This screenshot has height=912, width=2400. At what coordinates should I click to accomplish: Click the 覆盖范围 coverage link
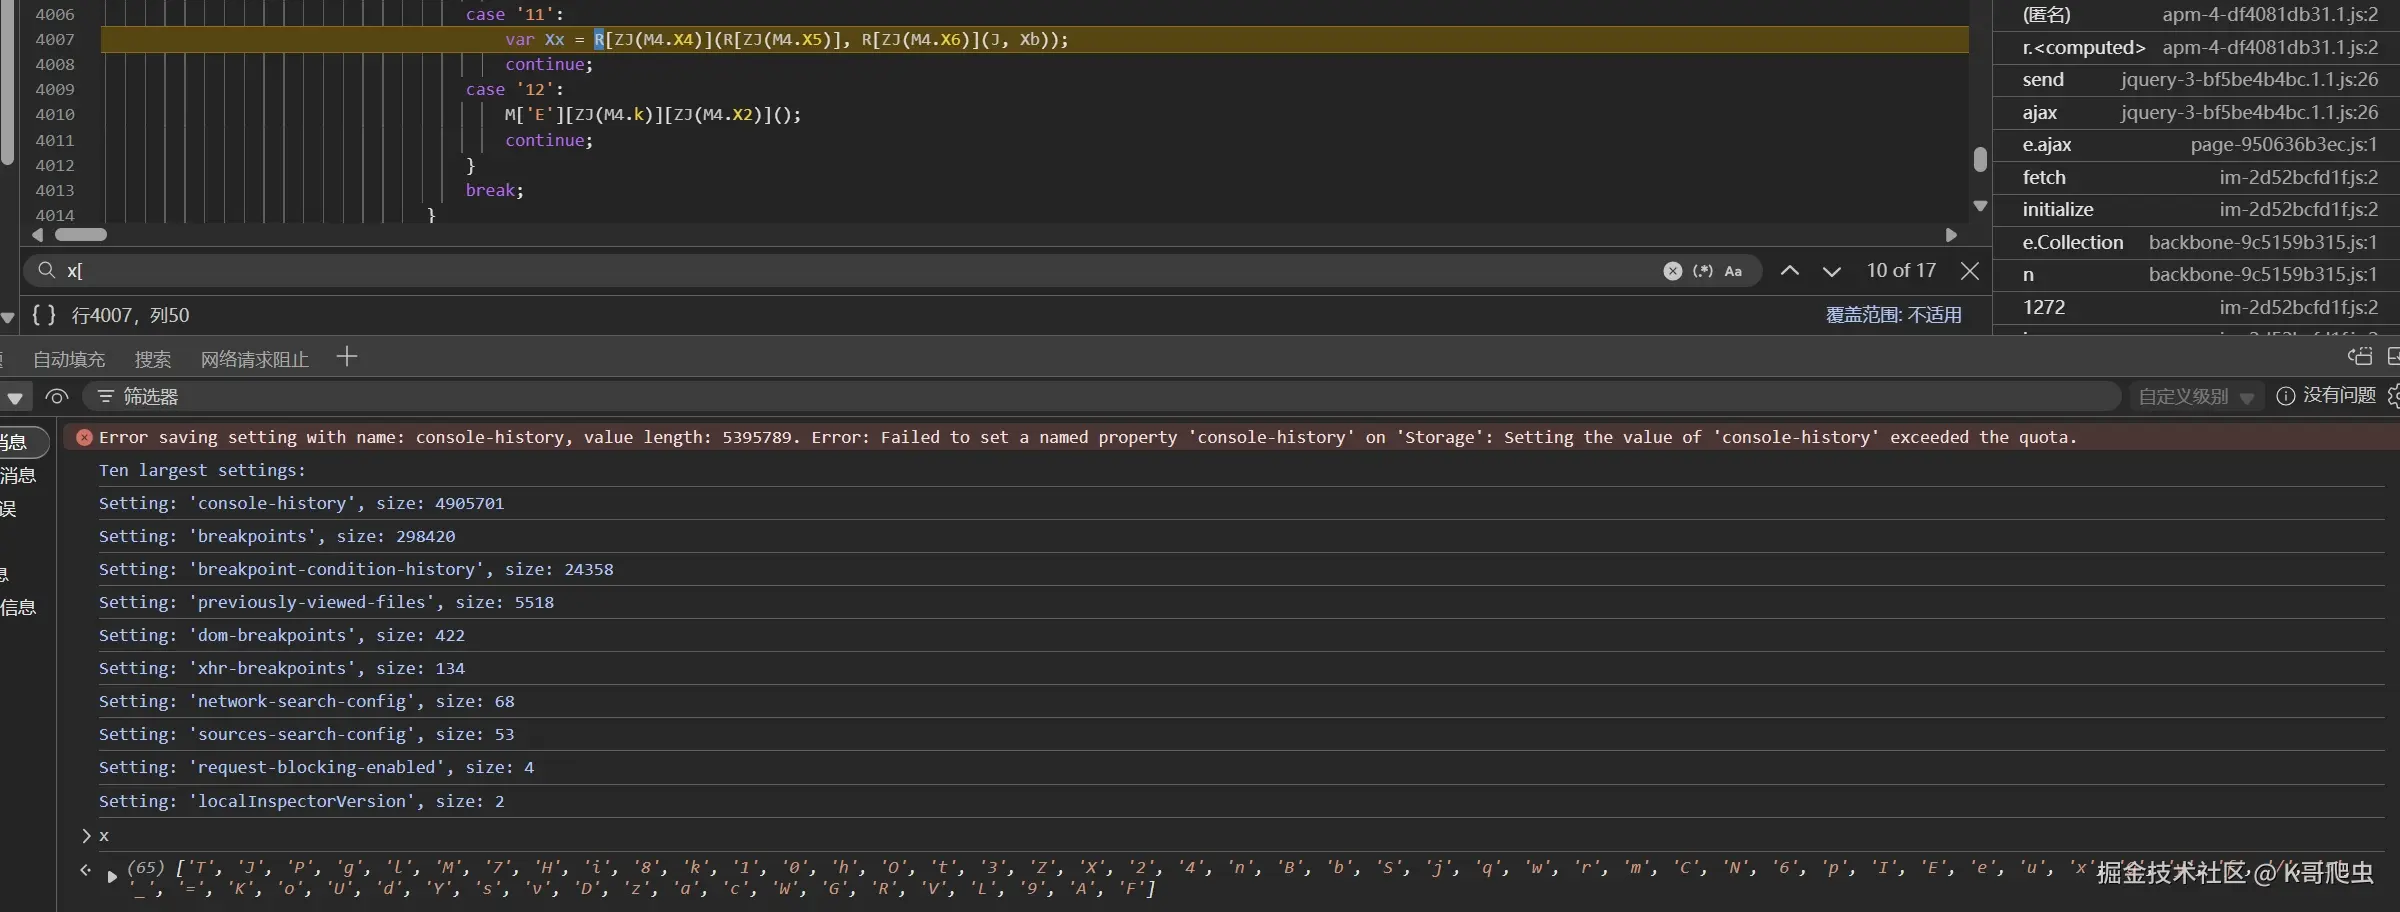point(1893,315)
